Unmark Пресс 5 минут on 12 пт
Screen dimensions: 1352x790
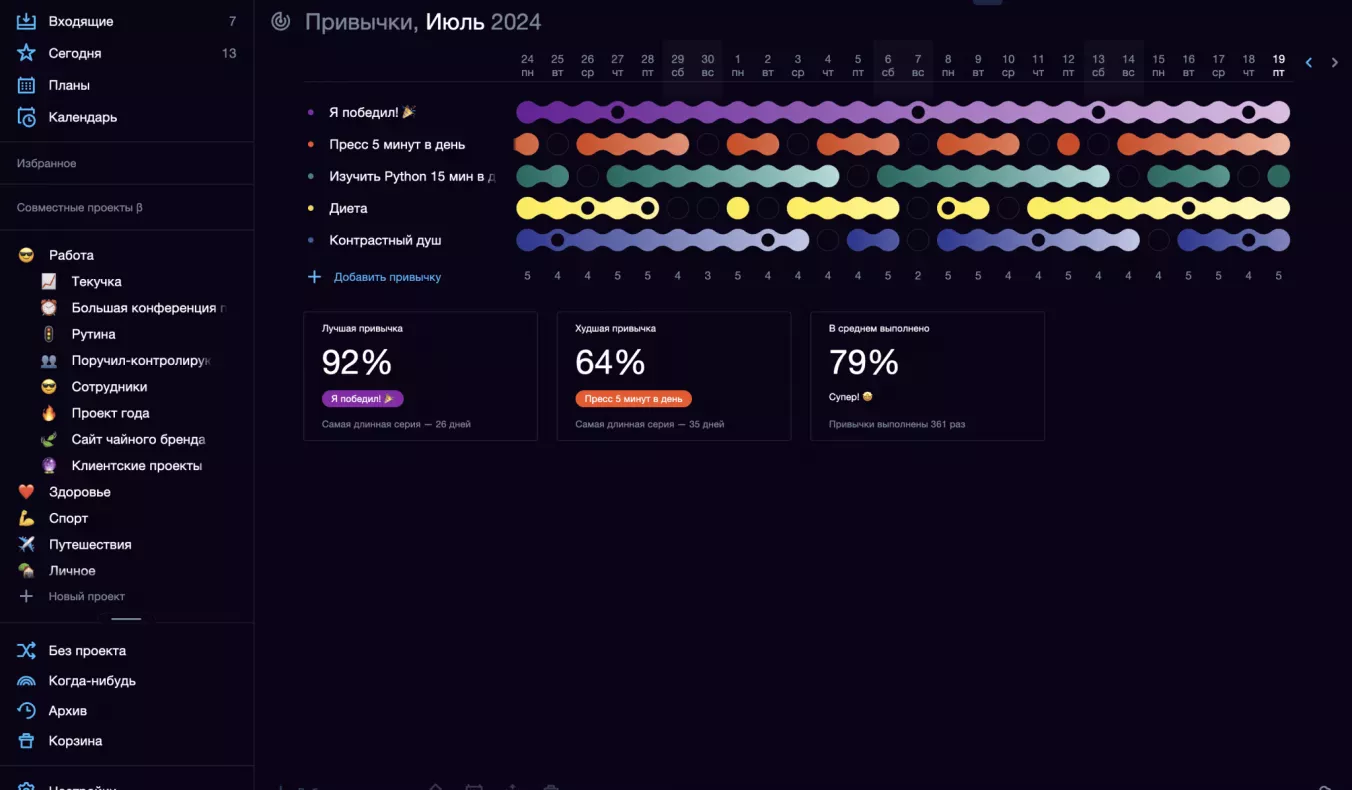point(1069,144)
